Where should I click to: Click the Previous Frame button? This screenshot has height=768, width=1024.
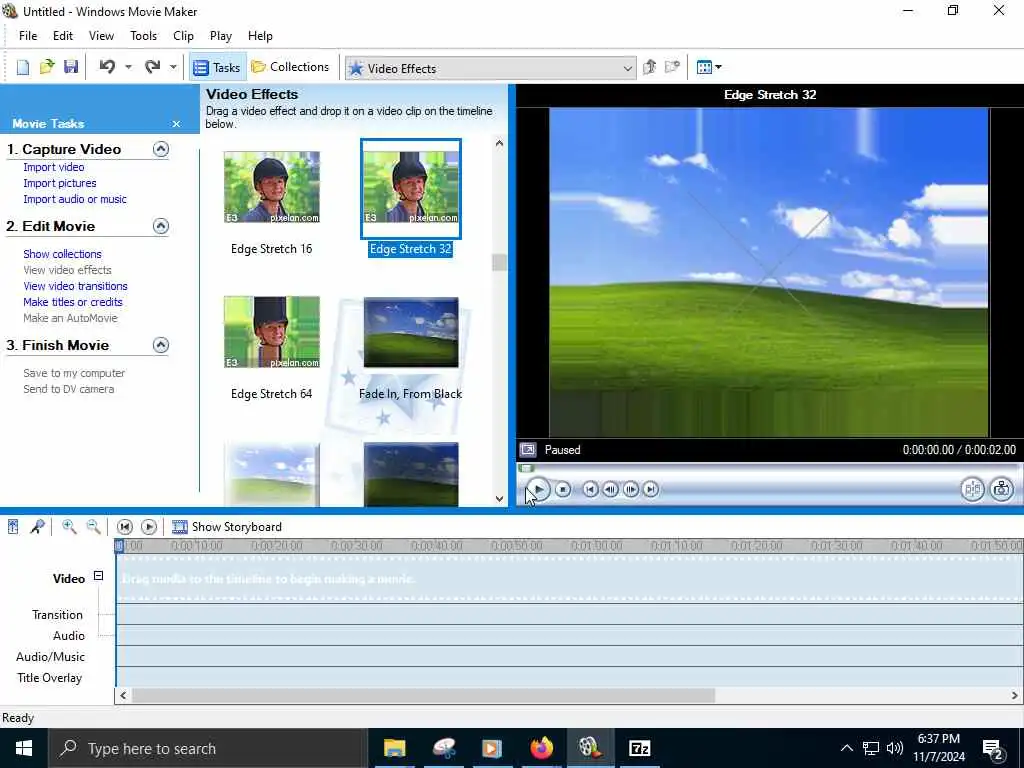pos(611,489)
